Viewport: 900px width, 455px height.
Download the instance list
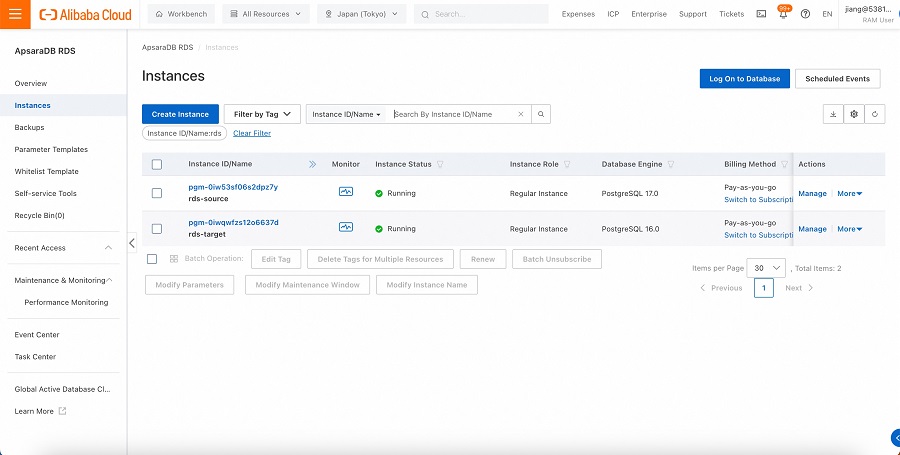(x=832, y=114)
